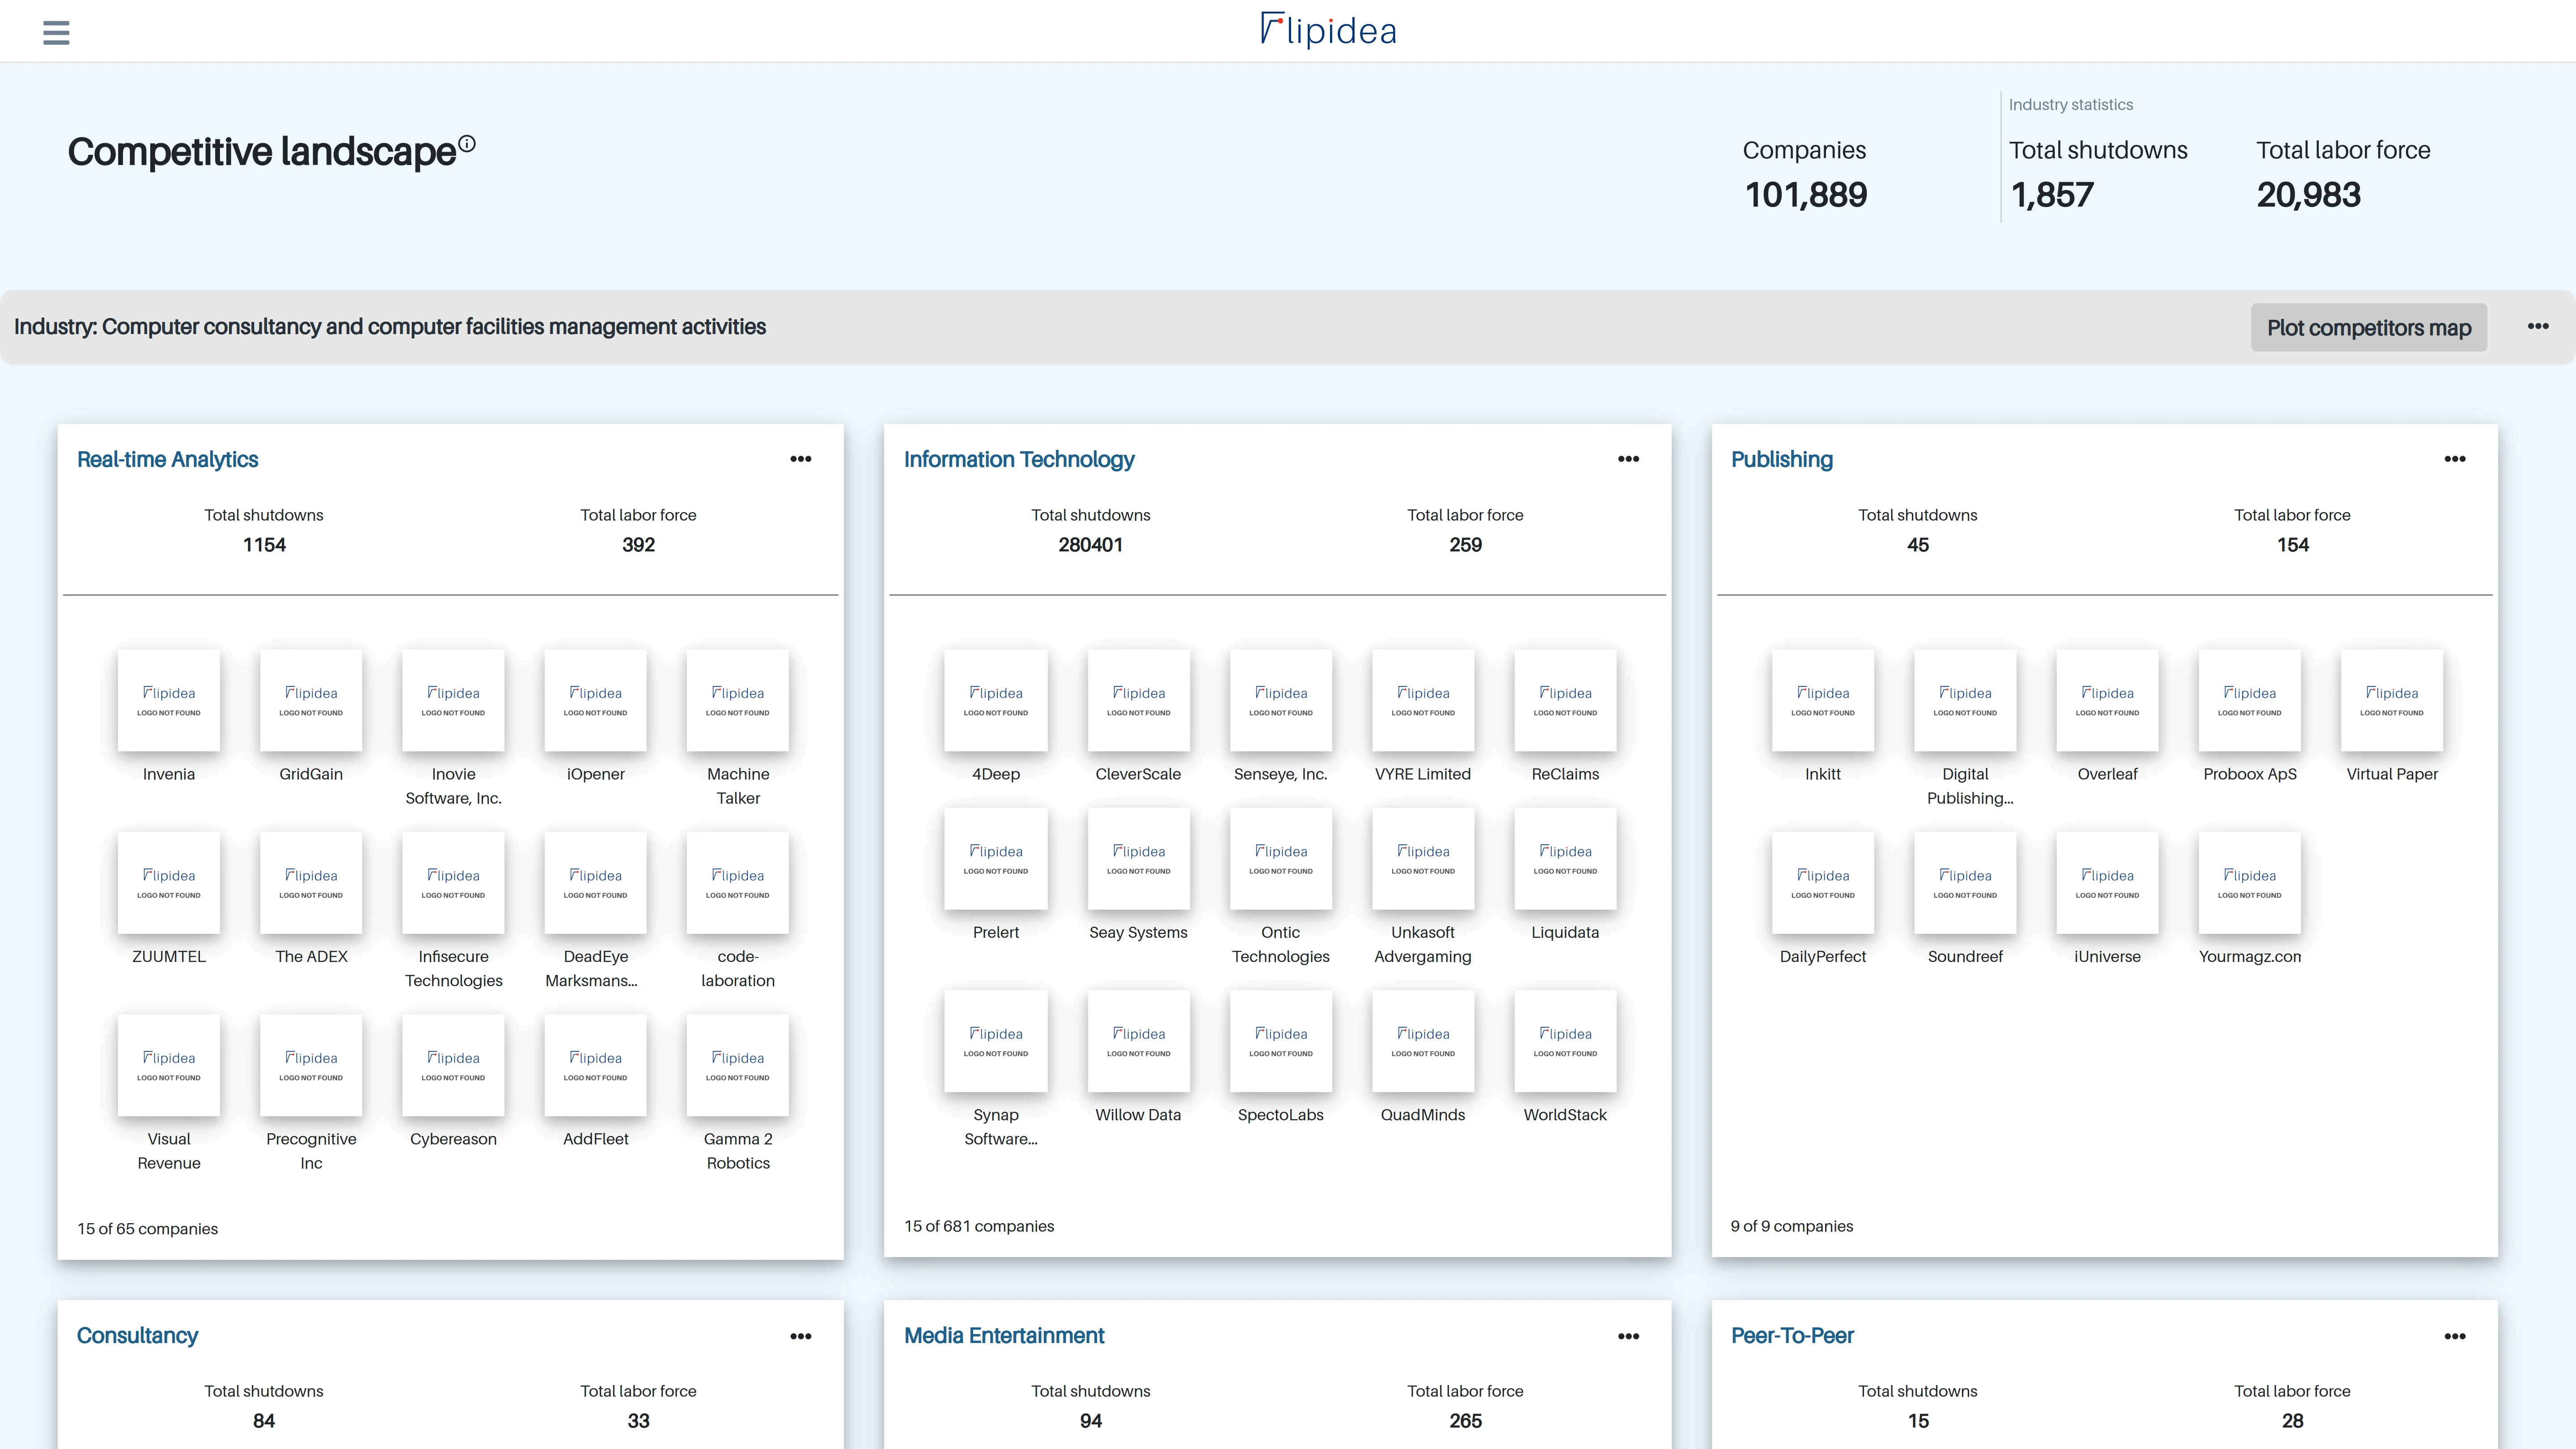The image size is (2576, 1449).
Task: Select the GridGain company logo tile
Action: click(311, 700)
